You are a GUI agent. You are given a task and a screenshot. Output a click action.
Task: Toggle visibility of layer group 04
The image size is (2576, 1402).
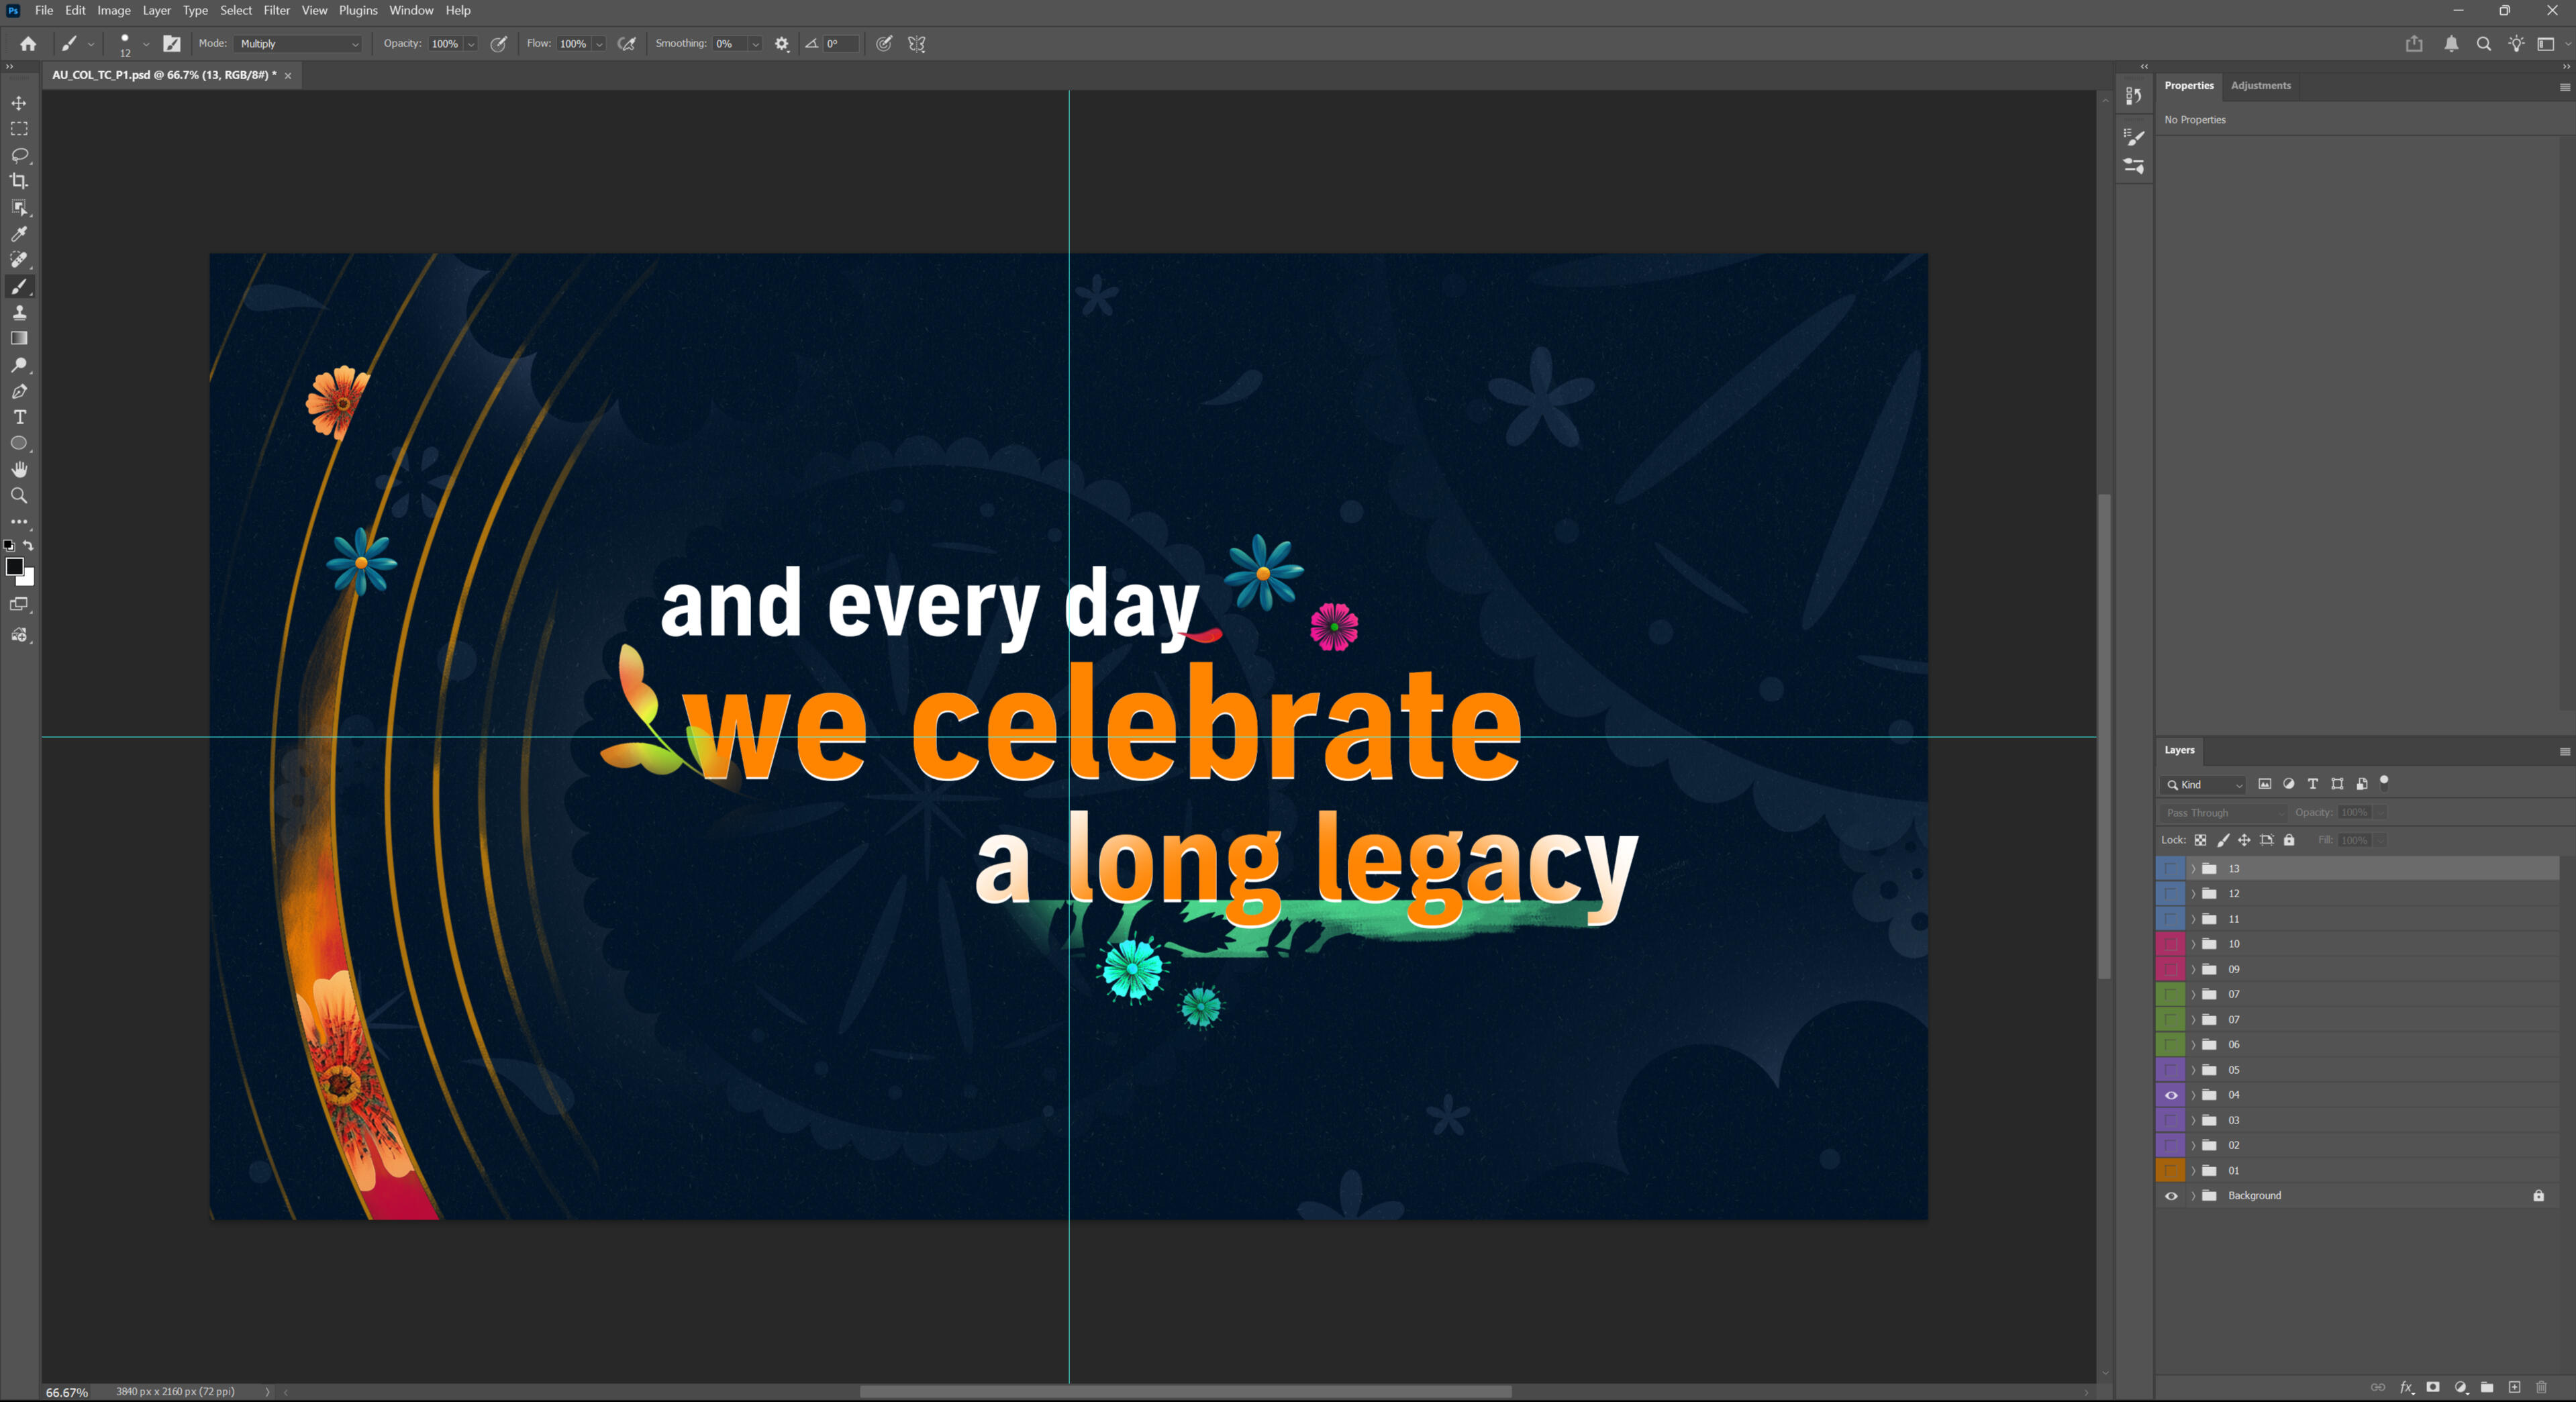coord(2171,1095)
